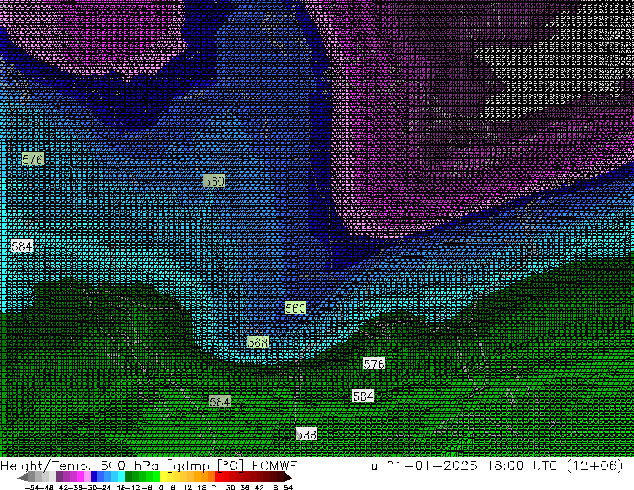Click the 588 contour label
This screenshot has height=490, width=634.
306,434
